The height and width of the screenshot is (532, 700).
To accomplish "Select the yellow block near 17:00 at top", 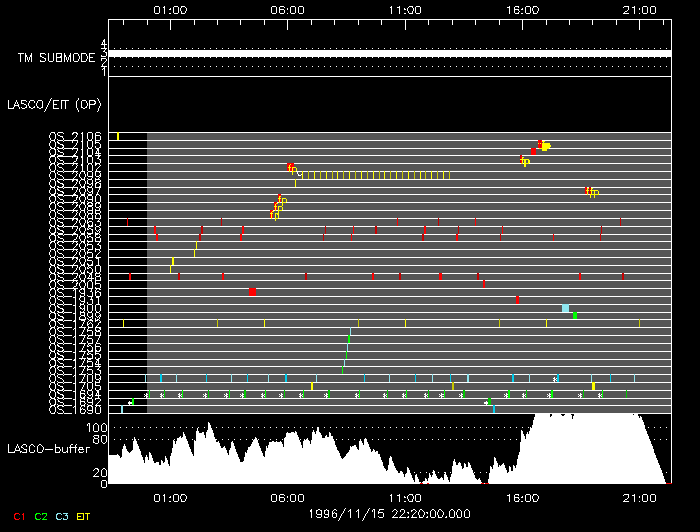I will coord(546,146).
